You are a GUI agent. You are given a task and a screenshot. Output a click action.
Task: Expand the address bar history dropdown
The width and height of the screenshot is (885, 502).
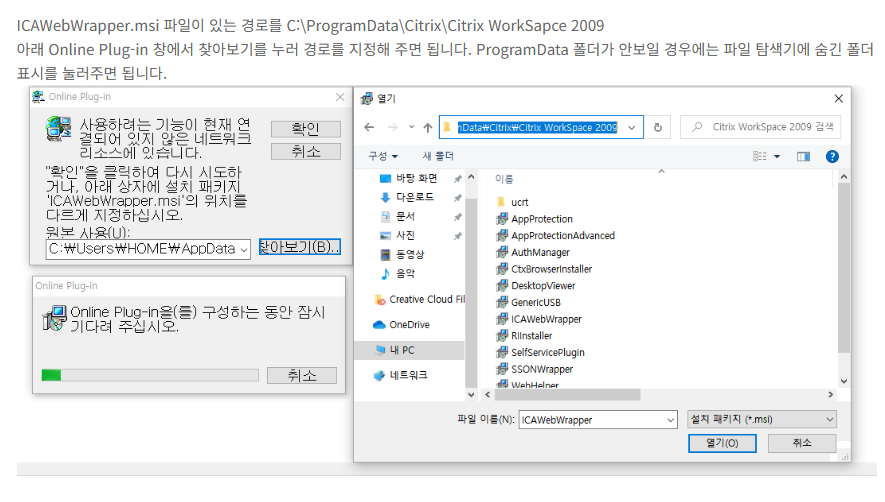click(x=632, y=128)
